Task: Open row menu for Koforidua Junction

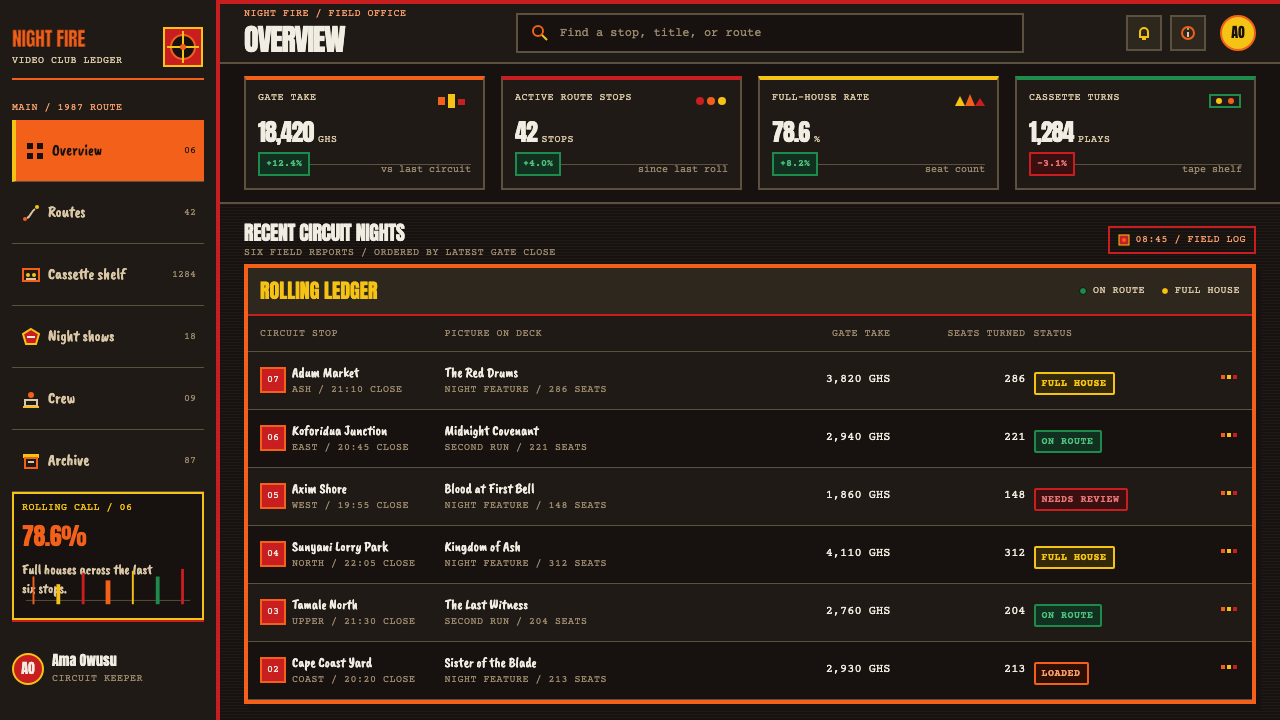Action: pyautogui.click(x=1229, y=435)
